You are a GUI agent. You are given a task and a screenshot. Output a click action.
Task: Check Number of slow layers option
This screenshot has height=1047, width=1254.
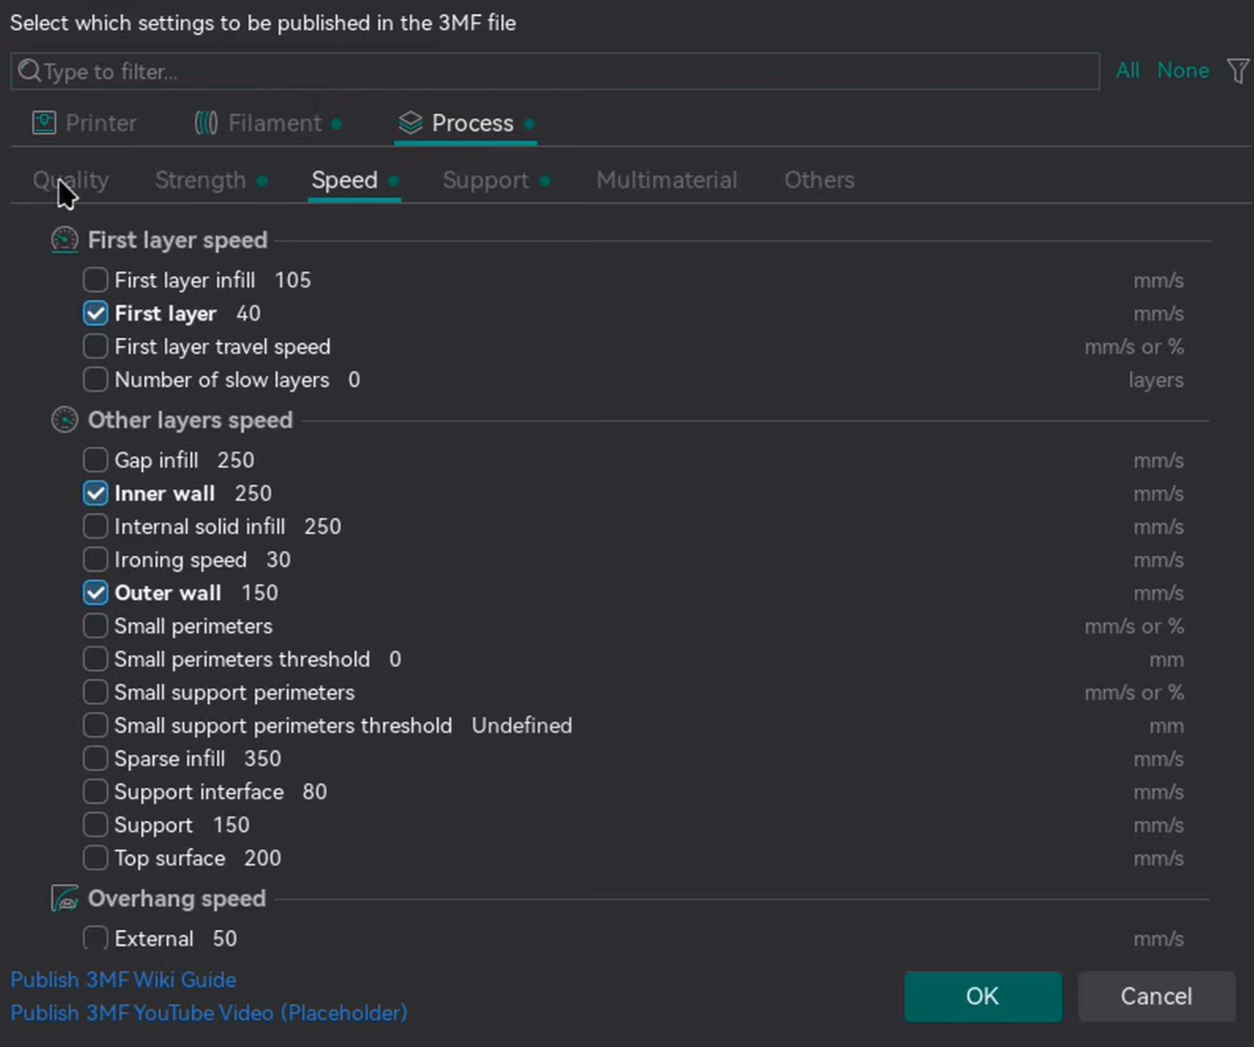(95, 380)
